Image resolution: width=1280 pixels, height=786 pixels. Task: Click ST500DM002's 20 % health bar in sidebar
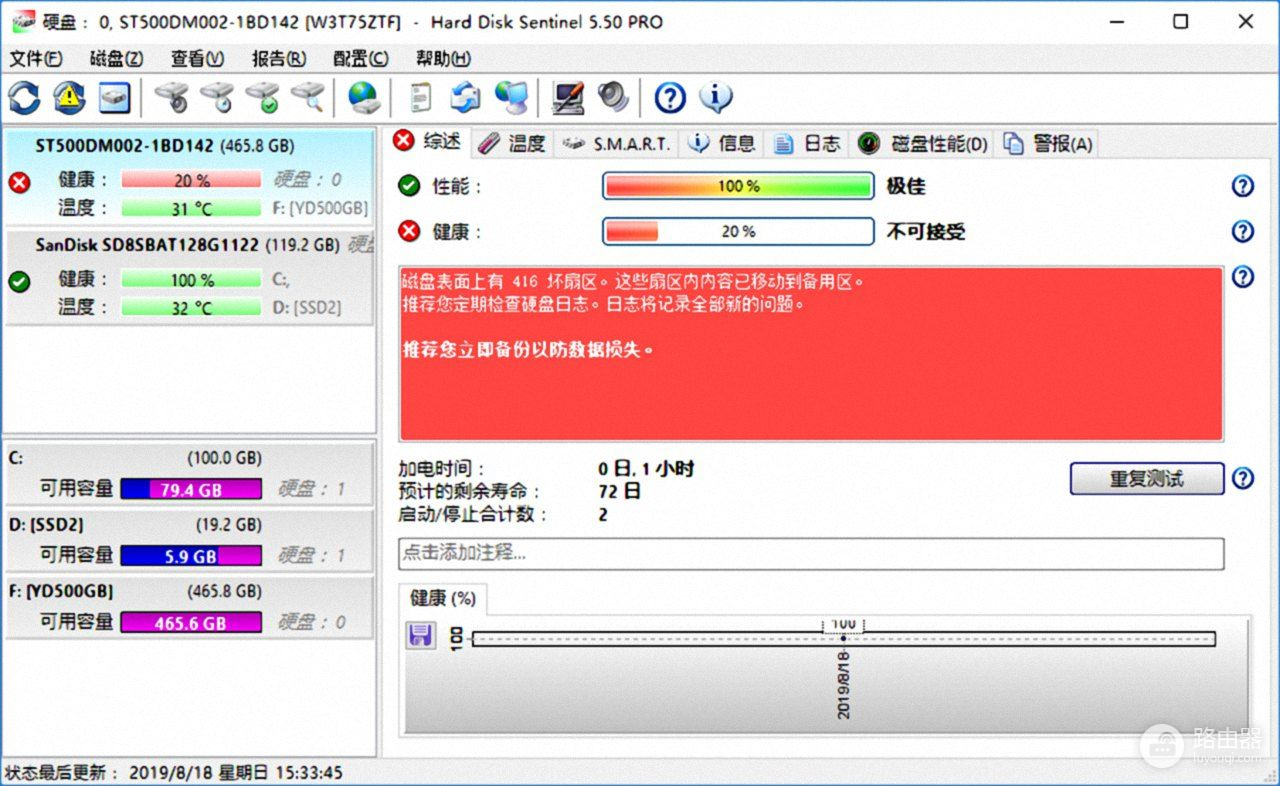(191, 180)
